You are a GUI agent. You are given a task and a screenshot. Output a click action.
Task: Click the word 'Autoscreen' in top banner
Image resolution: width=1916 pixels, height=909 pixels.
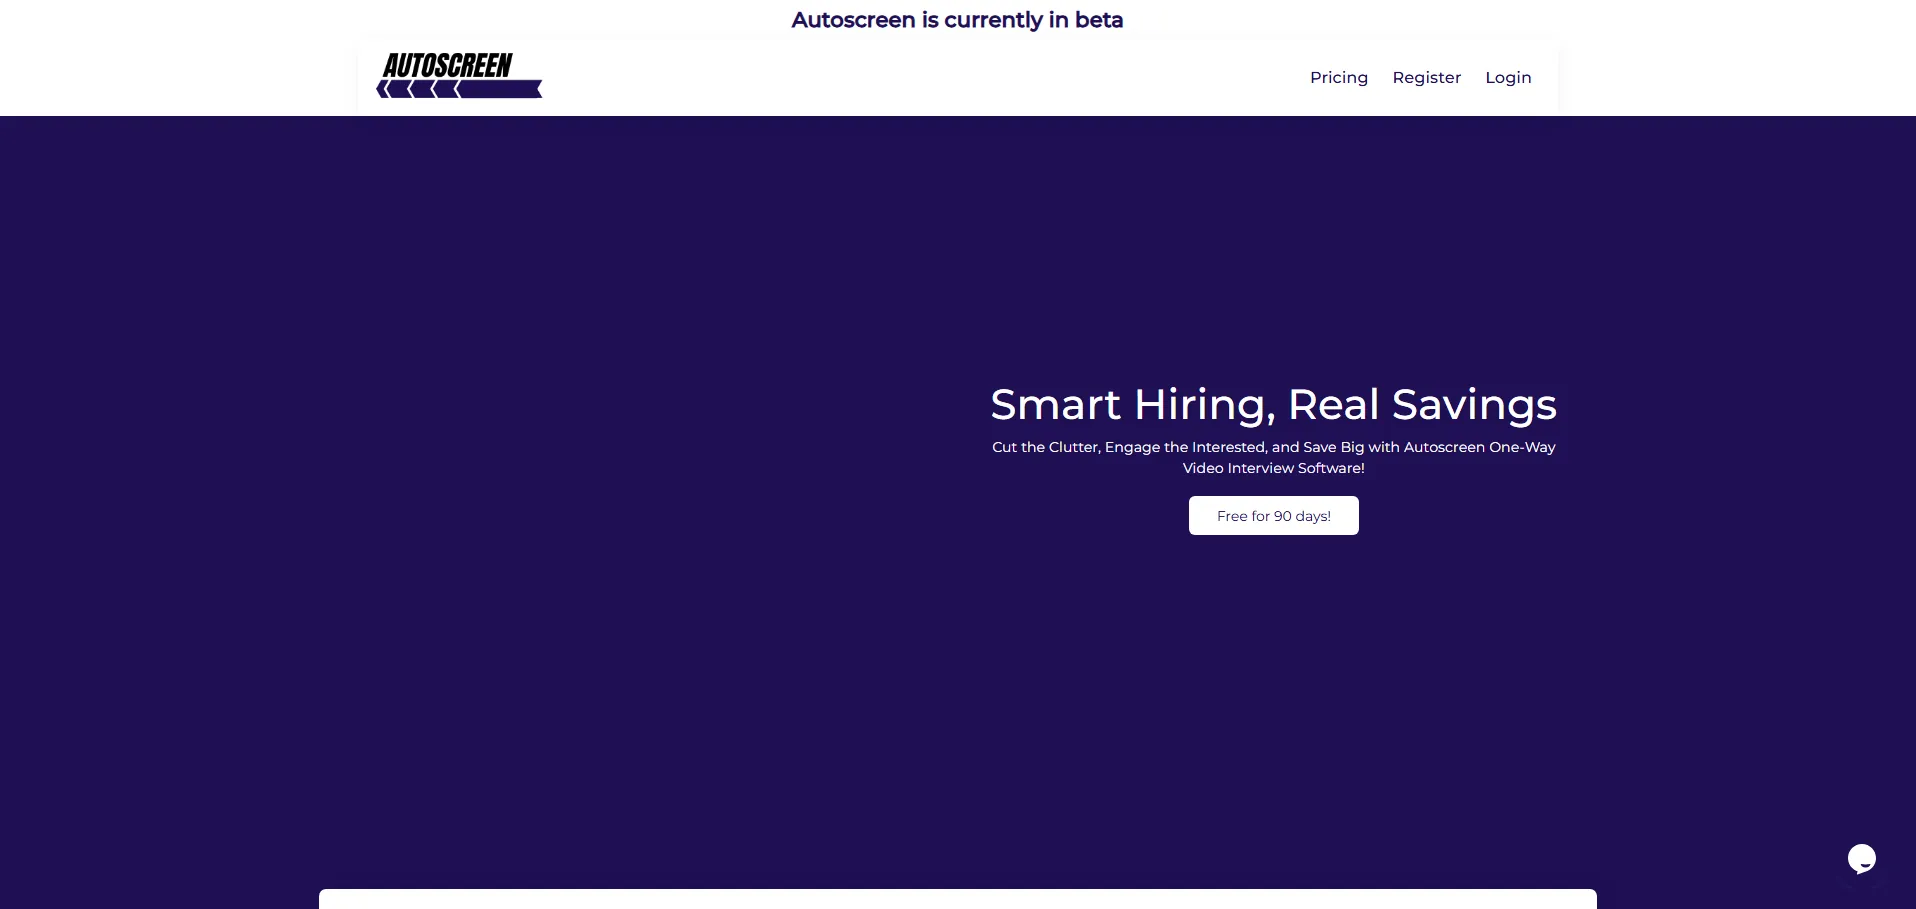click(853, 20)
